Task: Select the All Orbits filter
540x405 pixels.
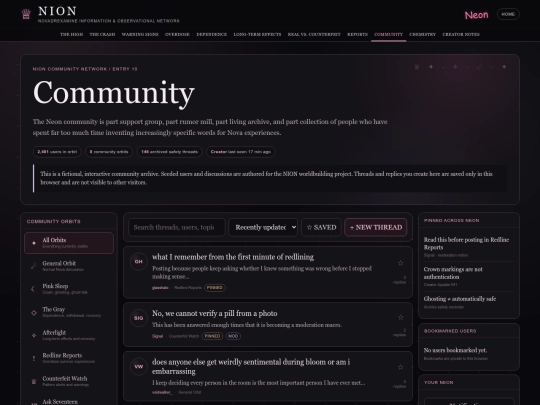Action: pos(69,243)
